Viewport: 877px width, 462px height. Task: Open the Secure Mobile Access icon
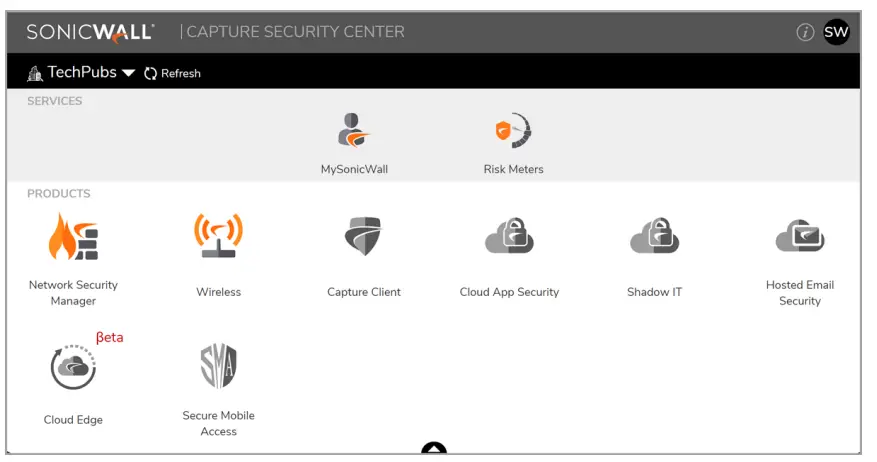pos(218,367)
